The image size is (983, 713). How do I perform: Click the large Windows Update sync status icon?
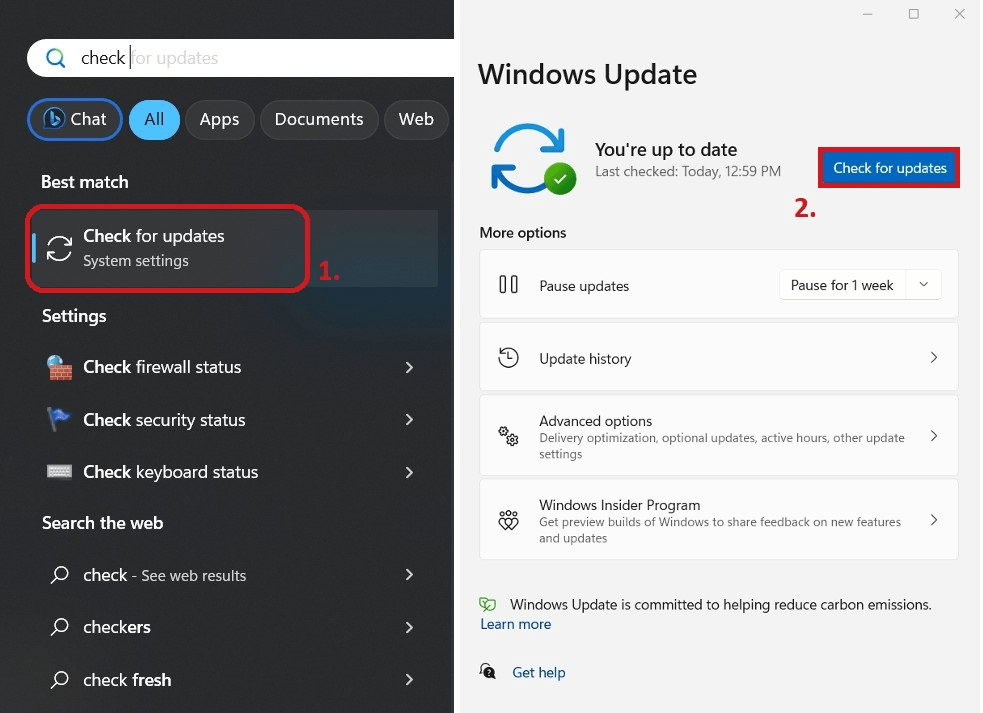tap(533, 159)
